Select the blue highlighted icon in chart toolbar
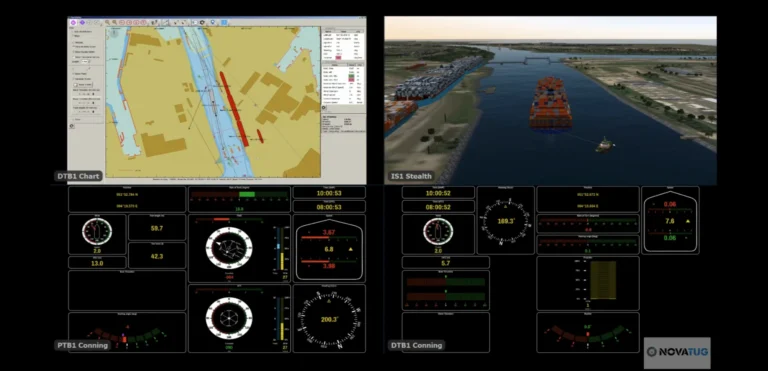Image resolution: width=768 pixels, height=371 pixels. pyautogui.click(x=224, y=23)
